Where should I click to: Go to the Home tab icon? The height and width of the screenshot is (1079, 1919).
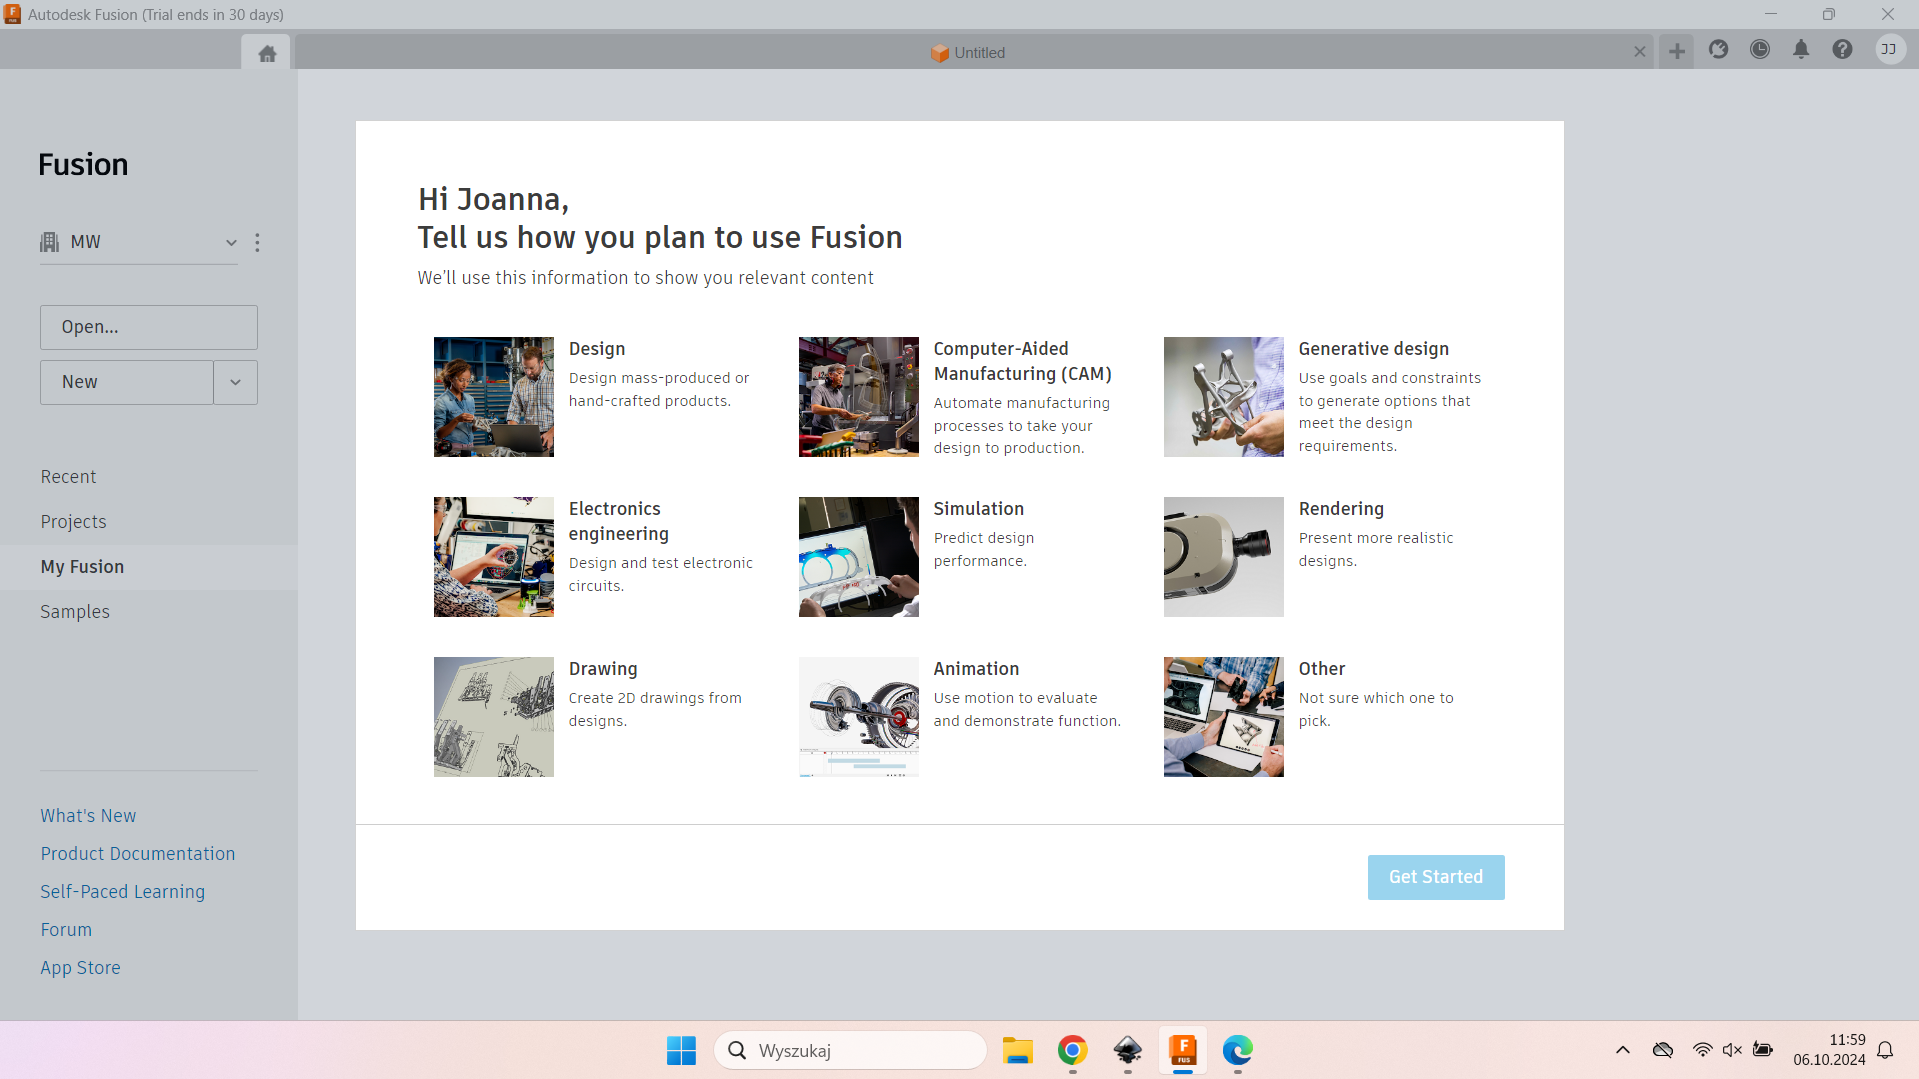tap(267, 53)
